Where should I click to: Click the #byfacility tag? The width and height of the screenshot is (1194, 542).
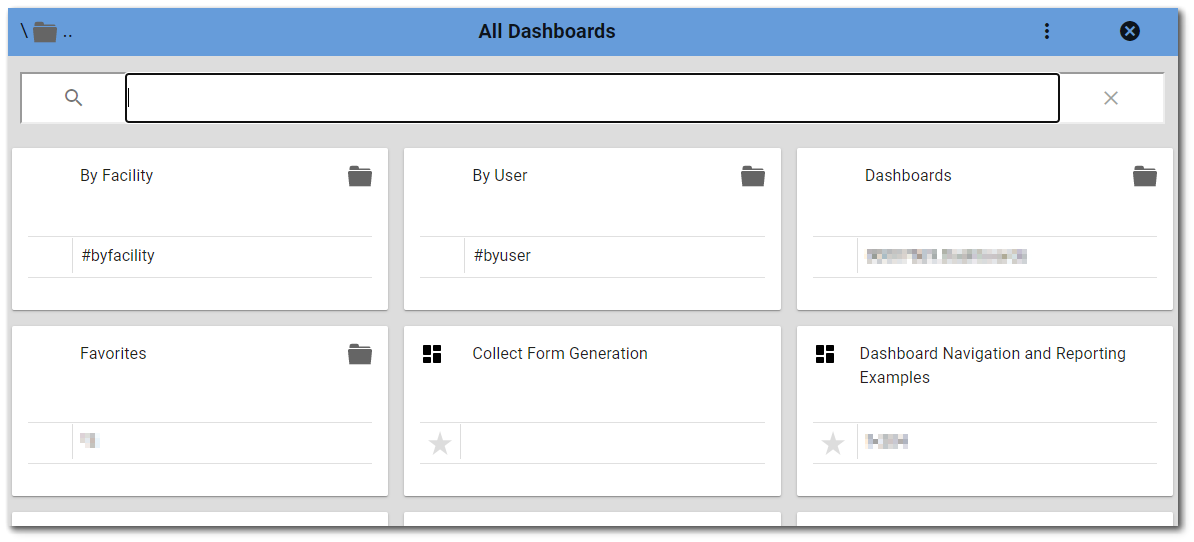click(x=118, y=256)
